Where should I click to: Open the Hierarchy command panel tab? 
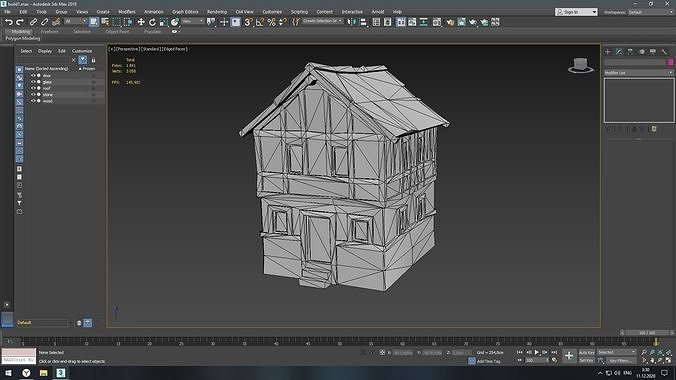coord(630,52)
